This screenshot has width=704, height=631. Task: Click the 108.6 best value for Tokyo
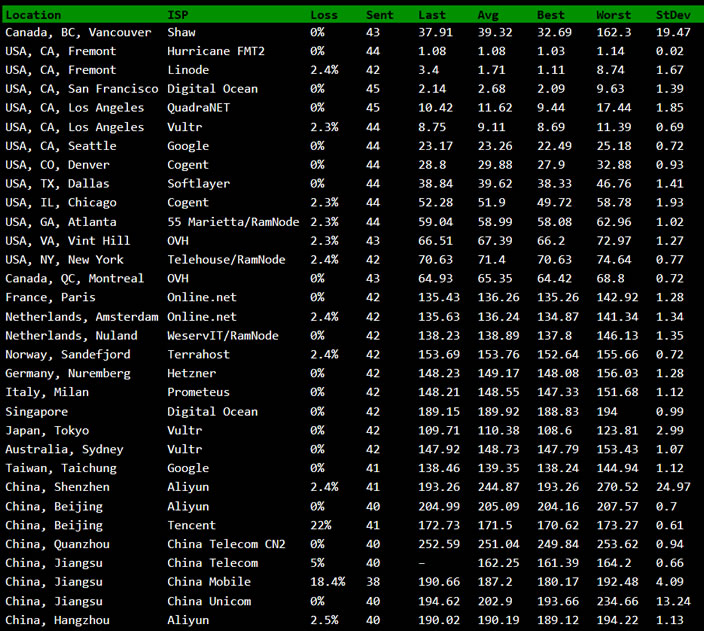coord(554,431)
